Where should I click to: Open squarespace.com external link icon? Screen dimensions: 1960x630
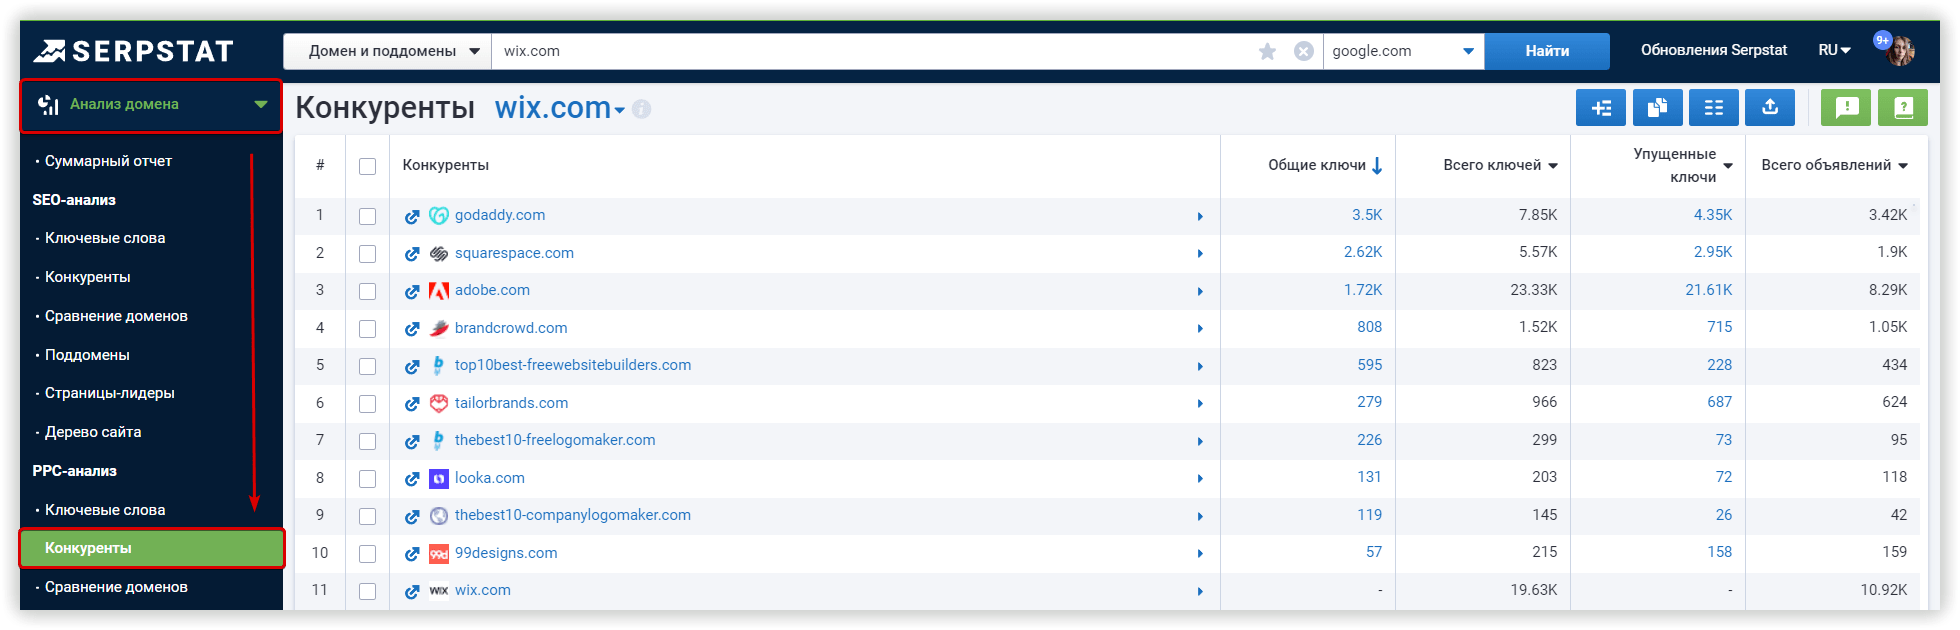(x=412, y=254)
